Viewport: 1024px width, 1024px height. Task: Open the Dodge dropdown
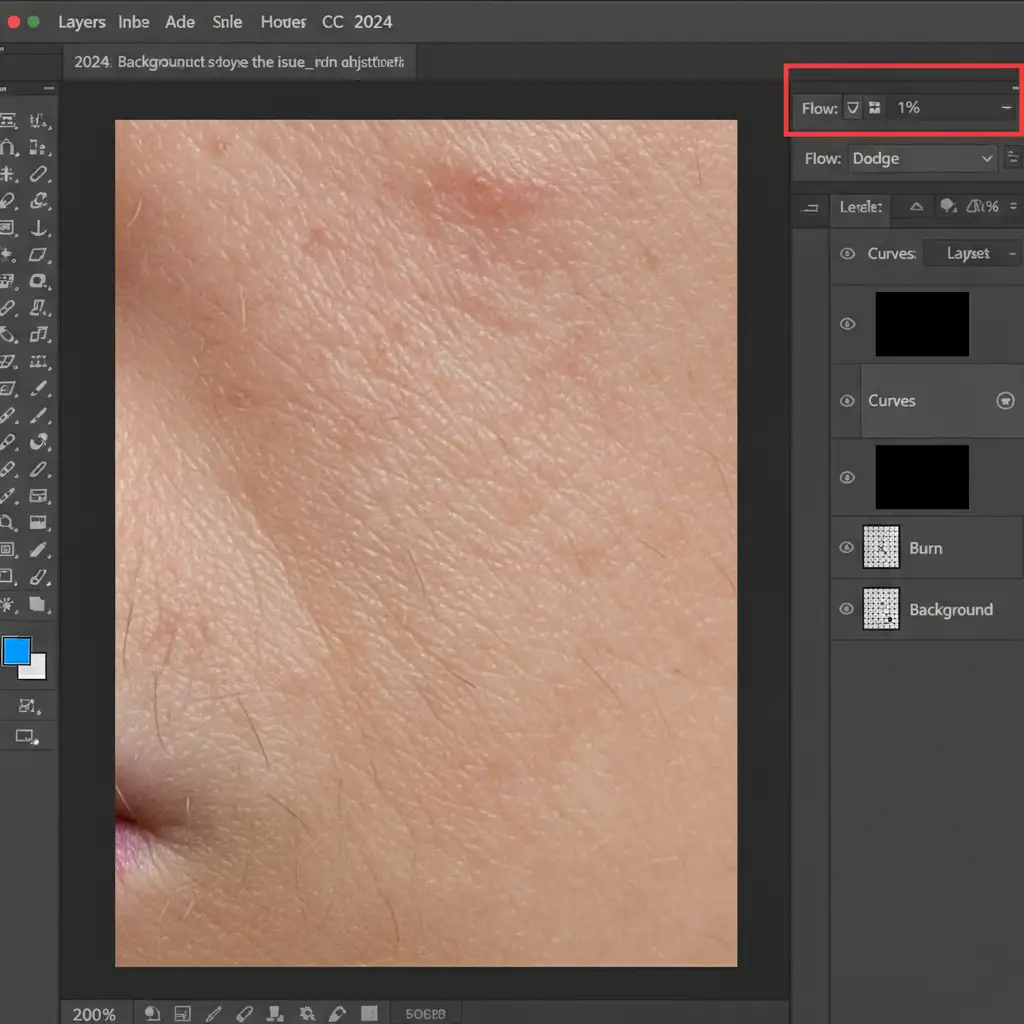click(922, 158)
